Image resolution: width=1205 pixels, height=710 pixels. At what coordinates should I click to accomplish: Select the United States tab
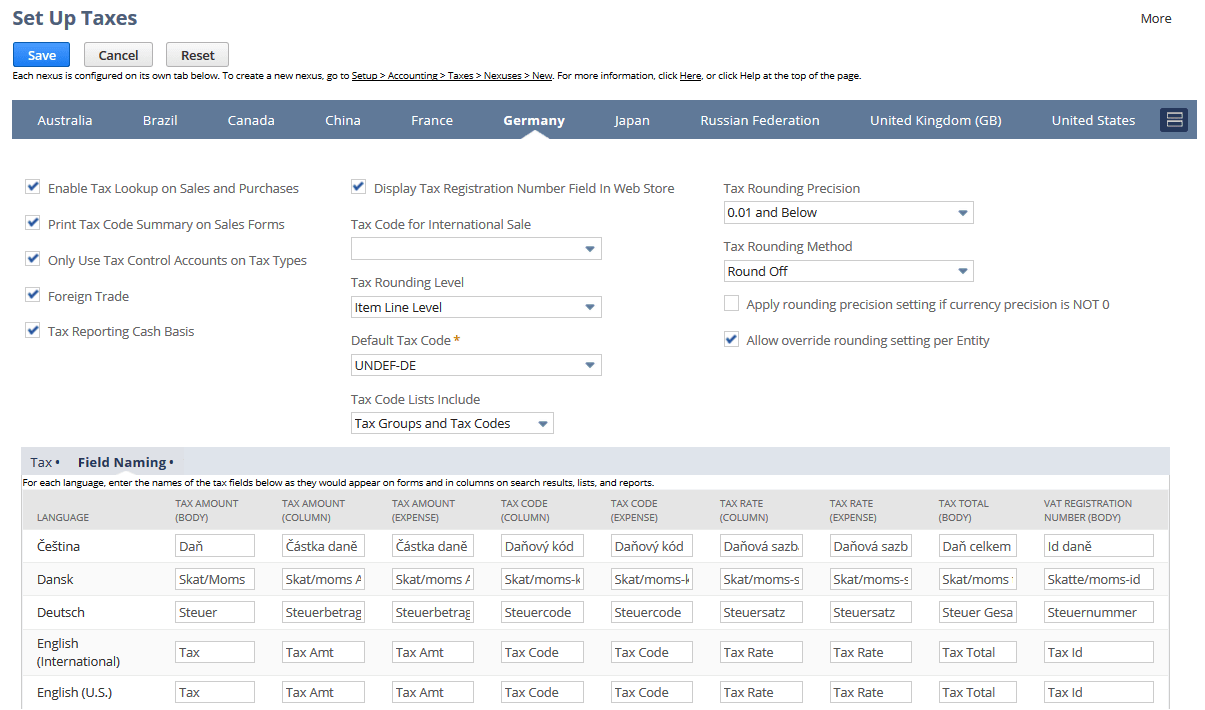1093,119
